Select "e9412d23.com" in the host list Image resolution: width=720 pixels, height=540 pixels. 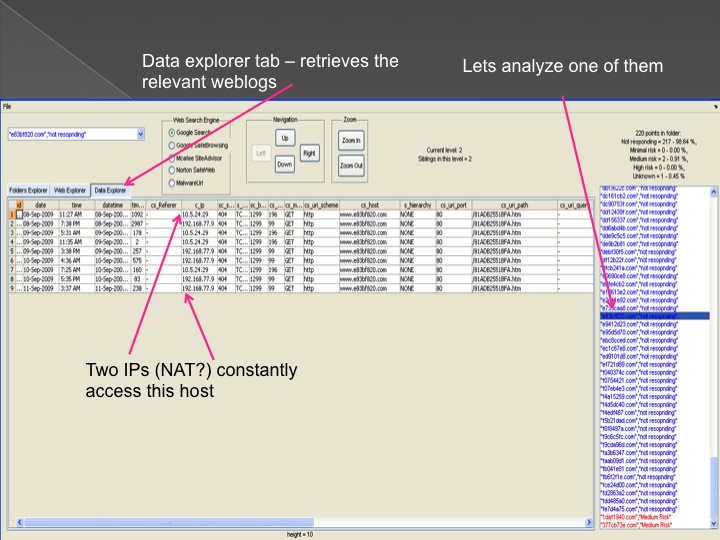[x=639, y=324]
